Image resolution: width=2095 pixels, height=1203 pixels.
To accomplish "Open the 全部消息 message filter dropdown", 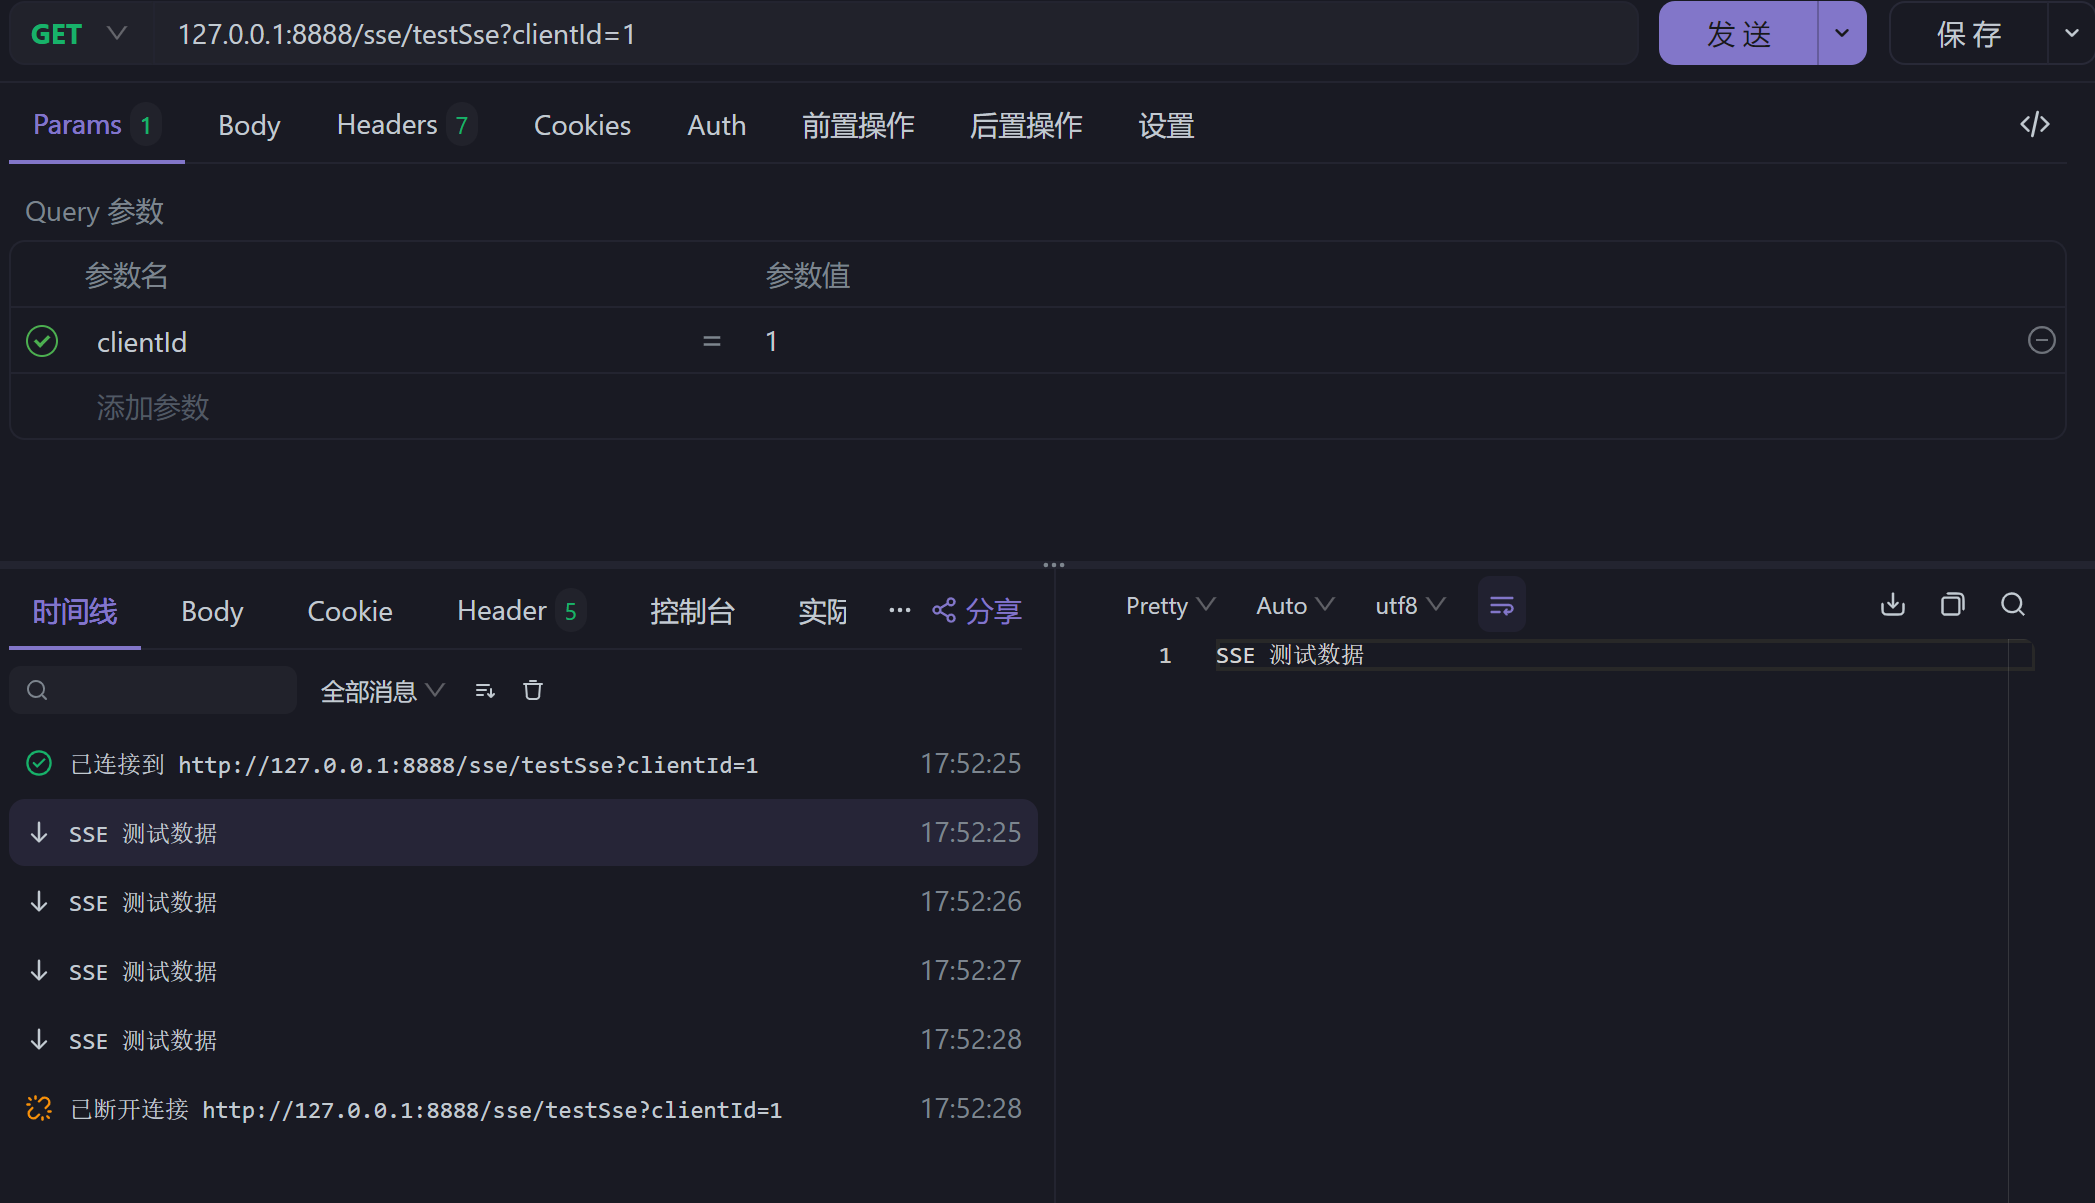I will [381, 690].
